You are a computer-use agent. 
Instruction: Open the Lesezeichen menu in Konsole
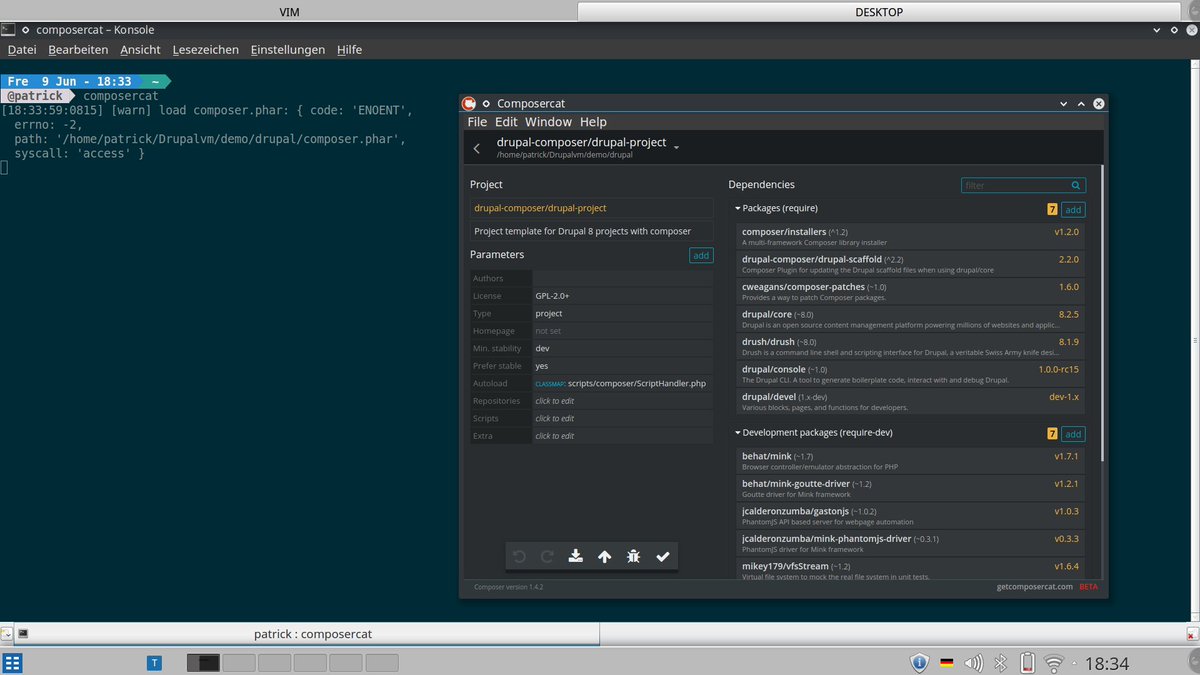(205, 49)
